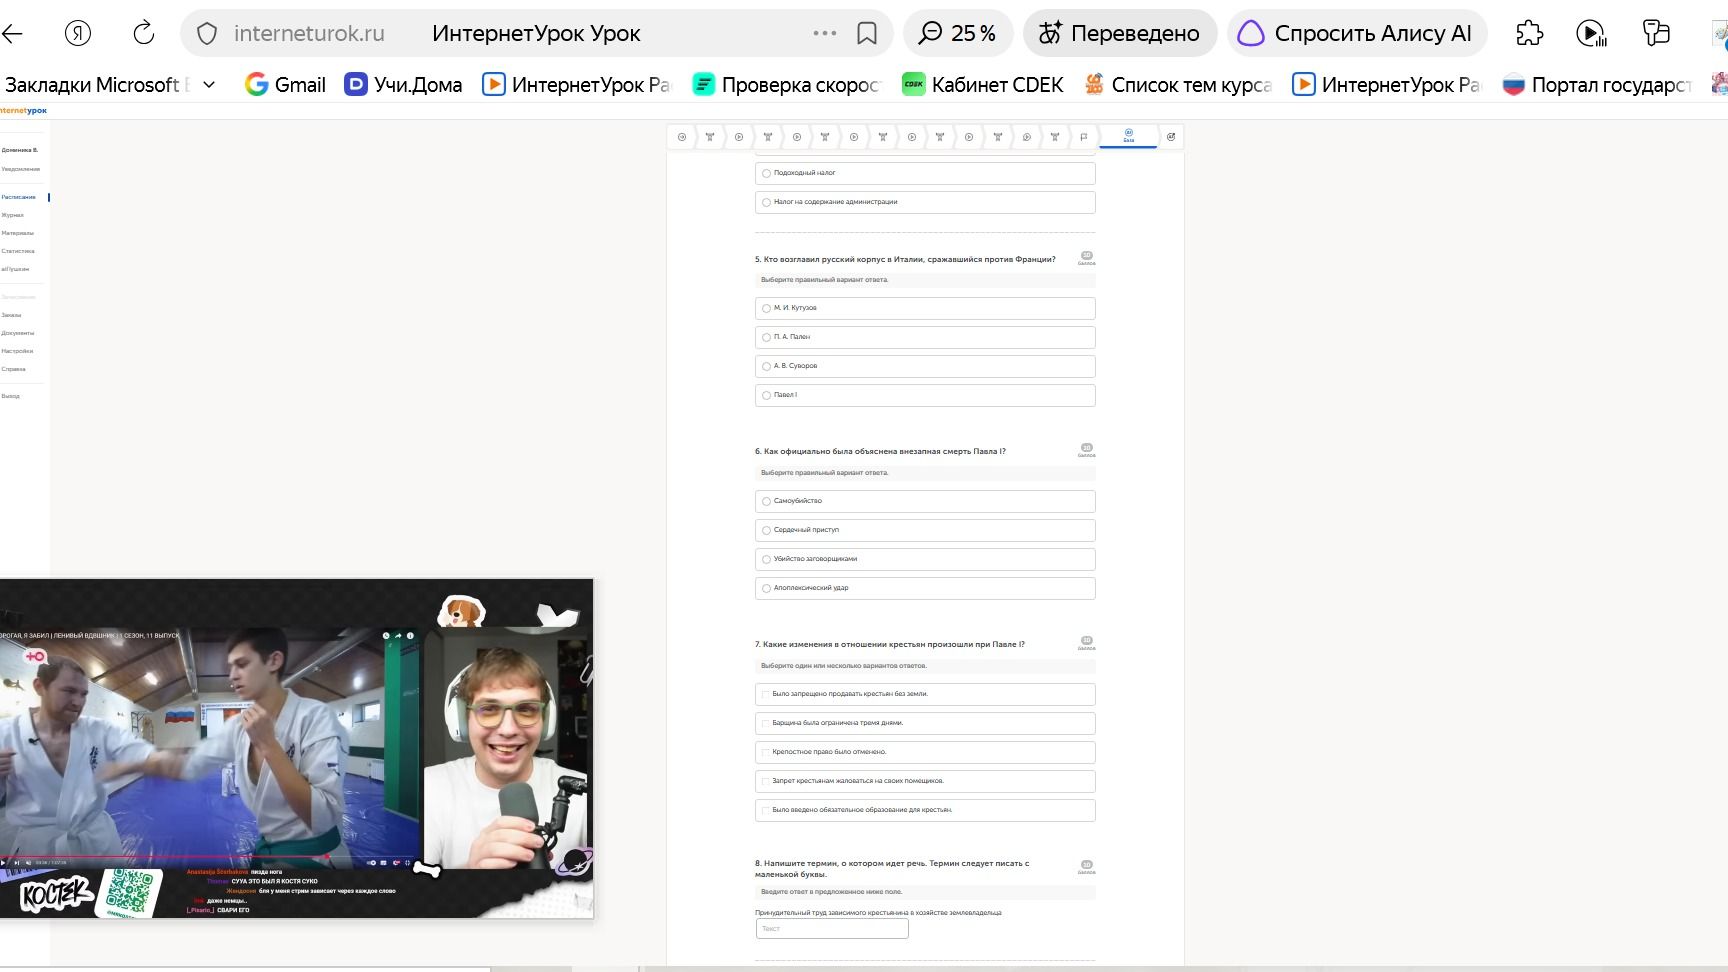Expand the Закладки Microsoft bookmarks folder chevron

click(209, 85)
